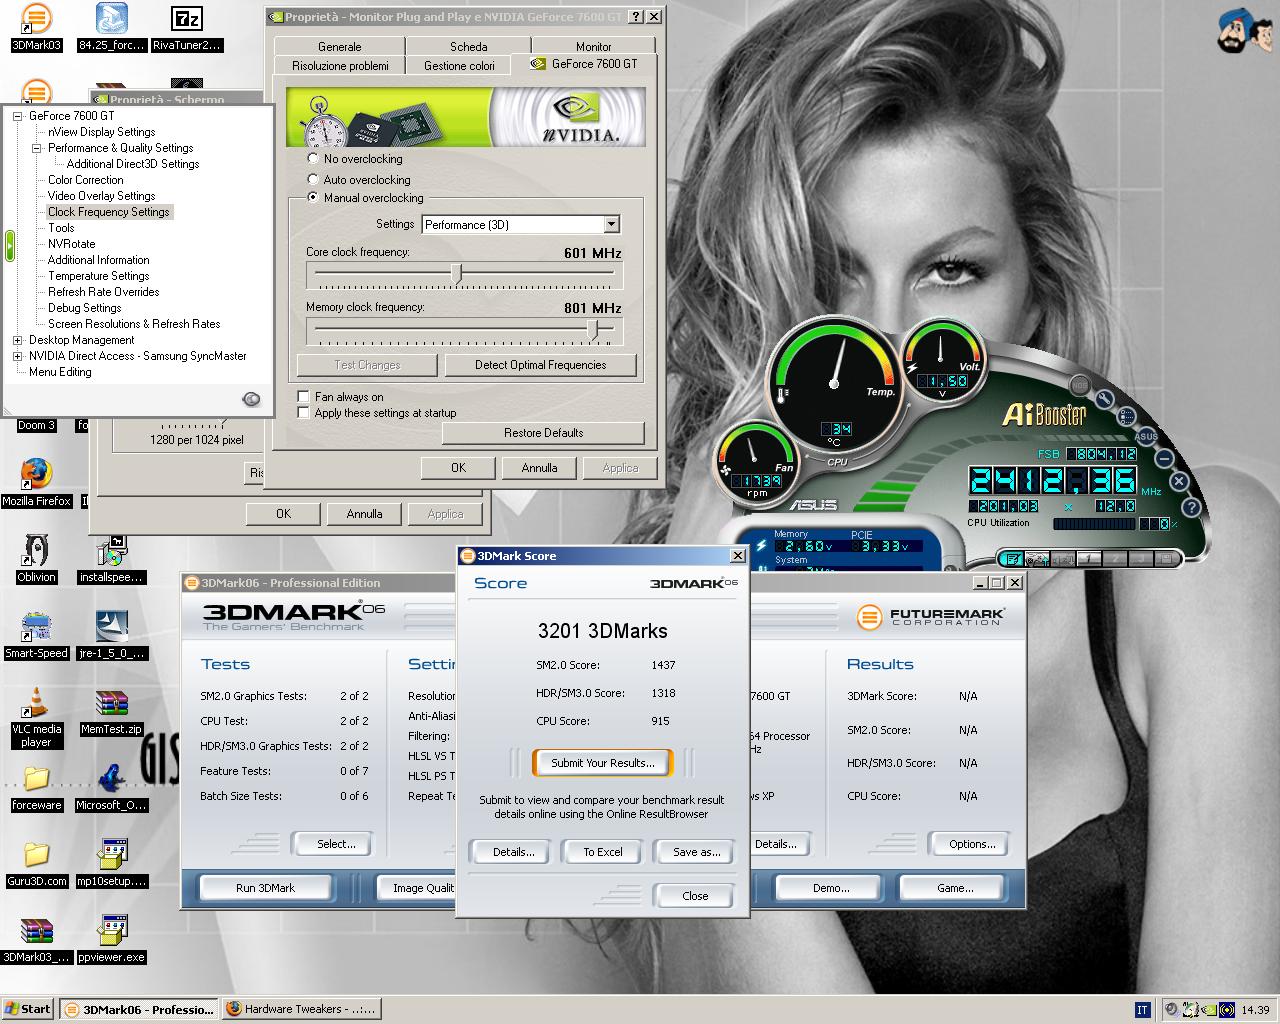Open the Microsoft_O... desktop icon

click(112, 787)
